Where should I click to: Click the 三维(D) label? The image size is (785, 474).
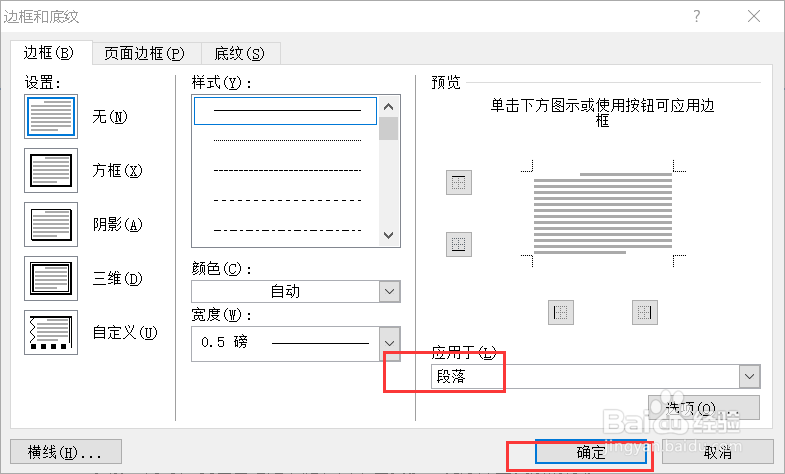117,279
